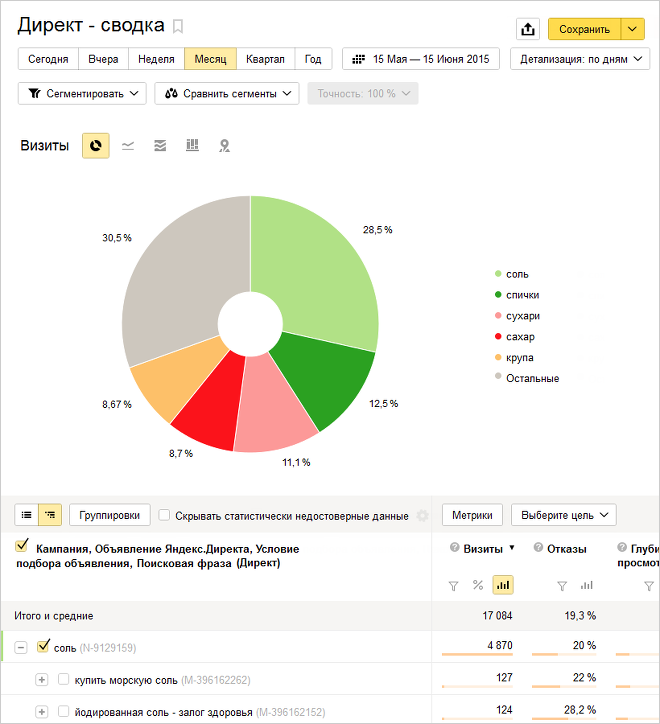
Task: Open the Сравнить сегменты dropdown
Action: pos(227,93)
